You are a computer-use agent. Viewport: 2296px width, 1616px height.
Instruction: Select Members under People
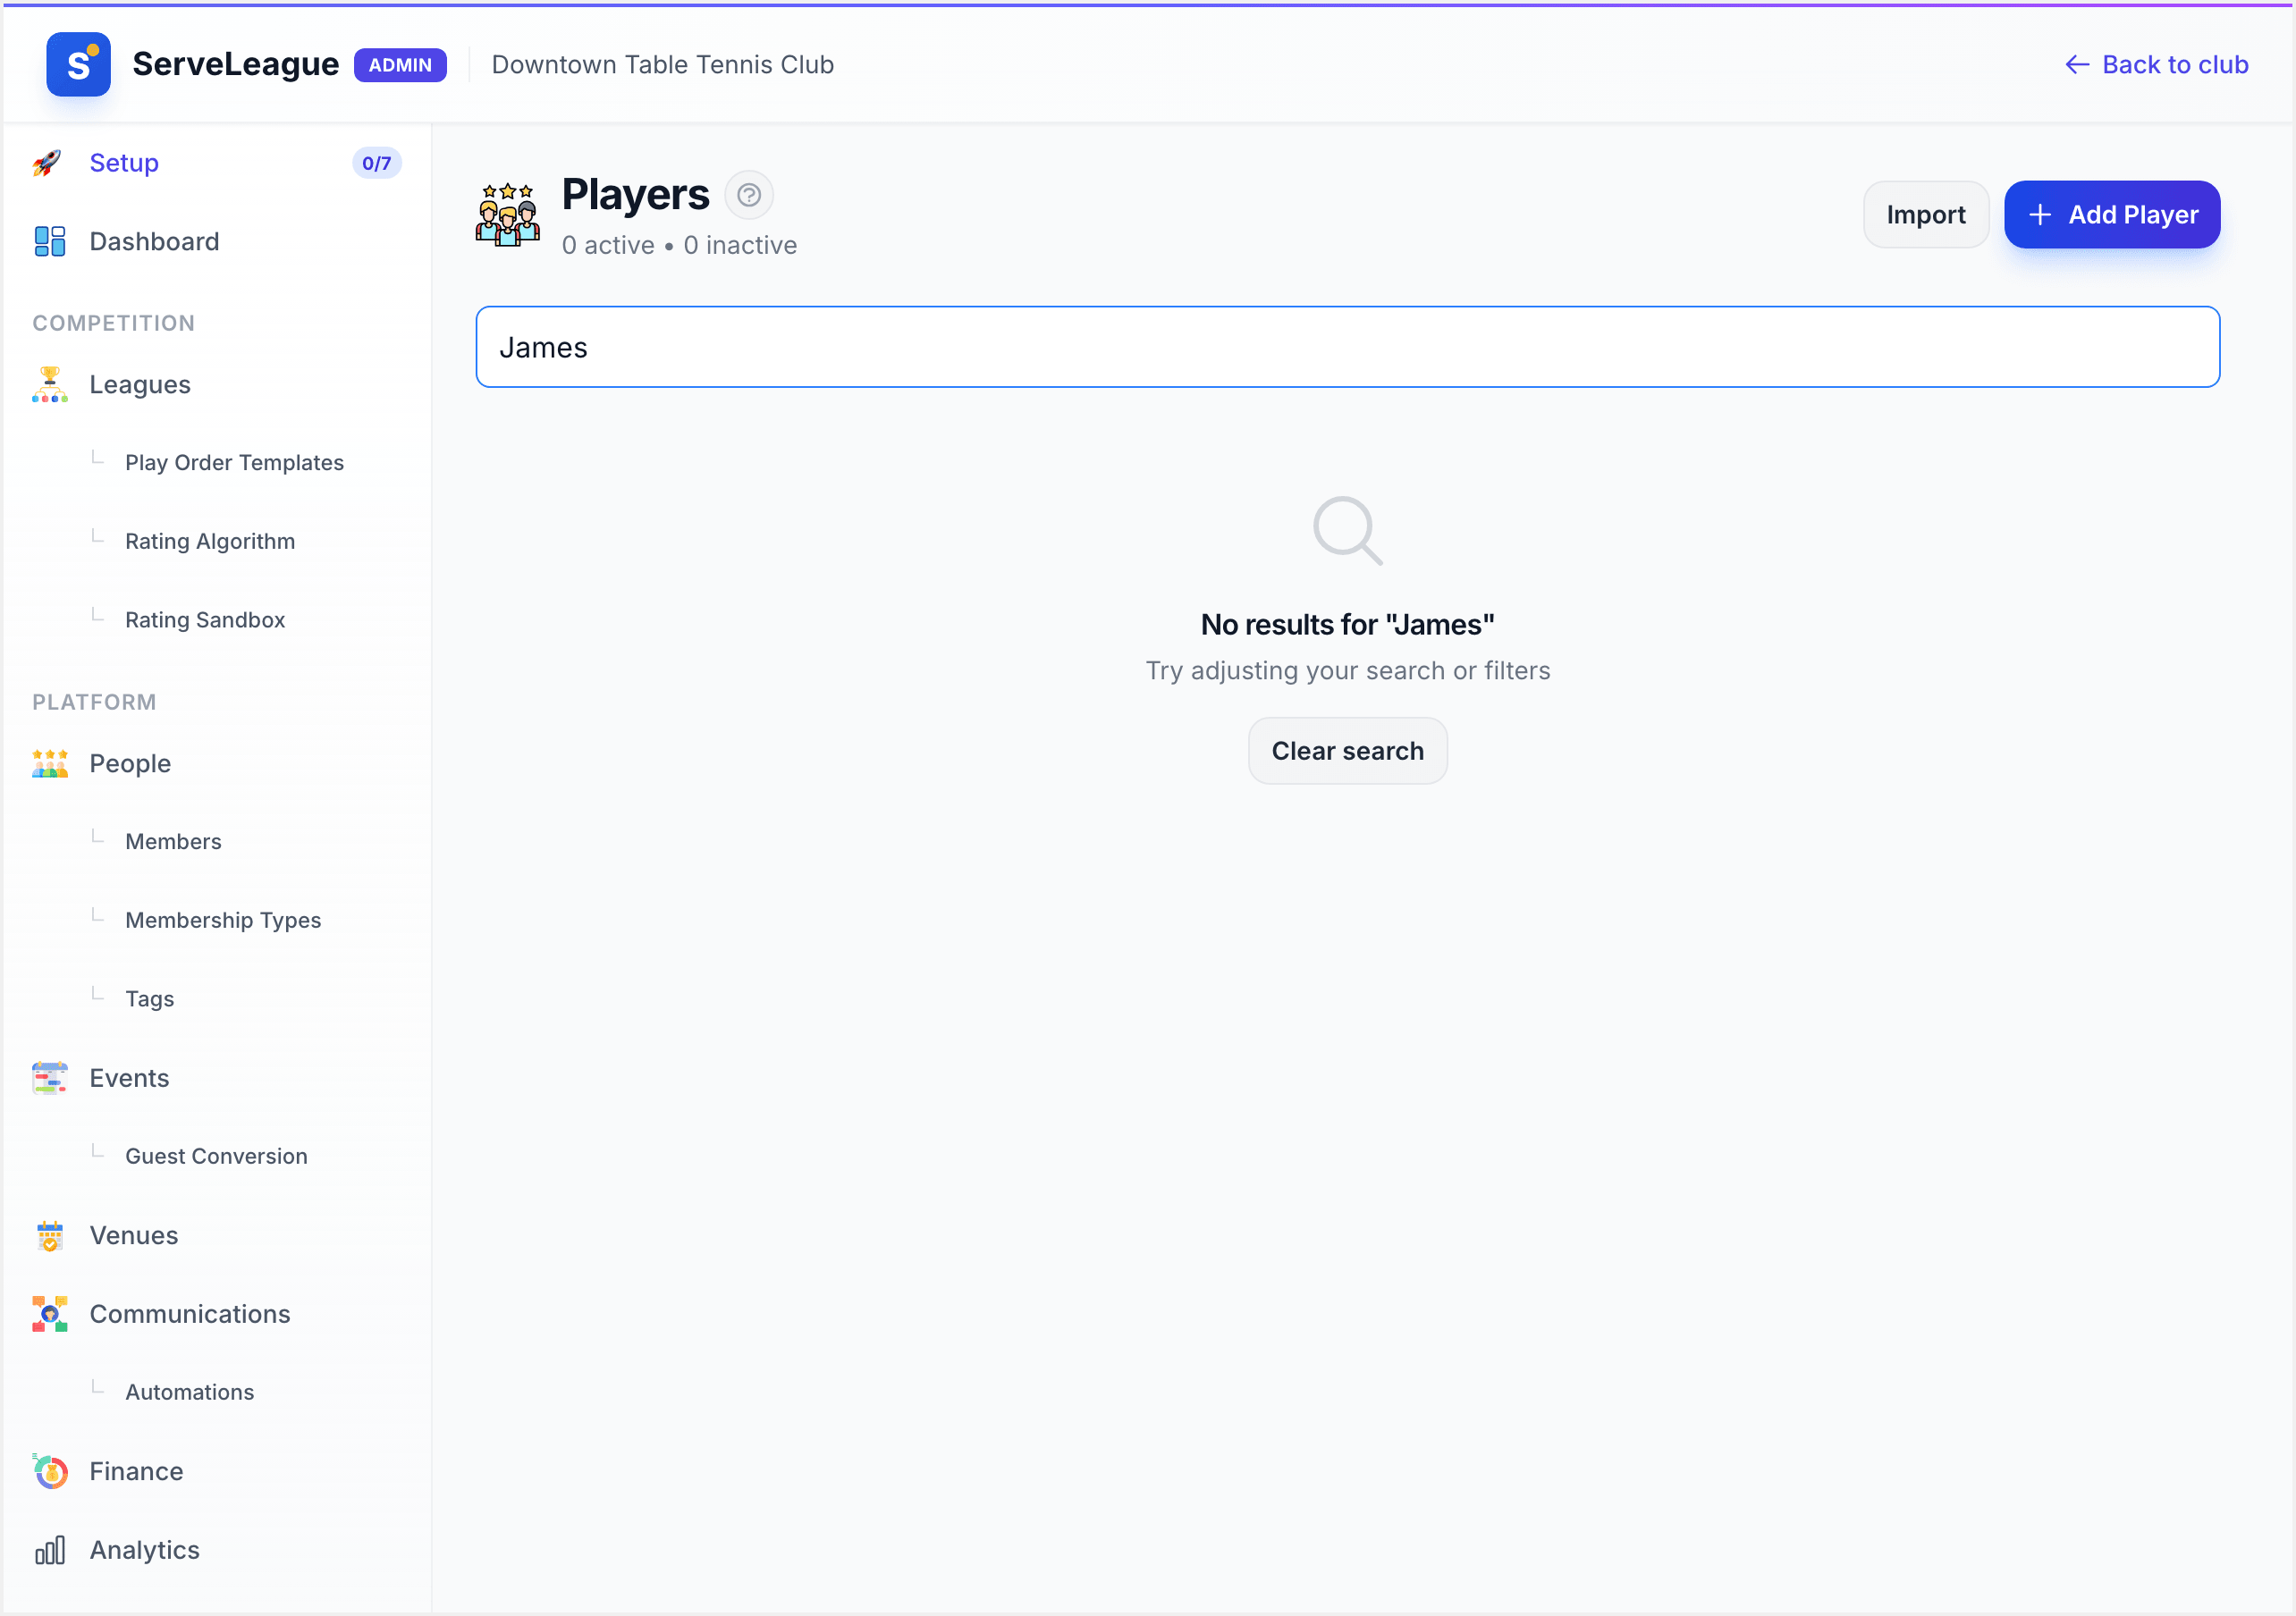173,841
